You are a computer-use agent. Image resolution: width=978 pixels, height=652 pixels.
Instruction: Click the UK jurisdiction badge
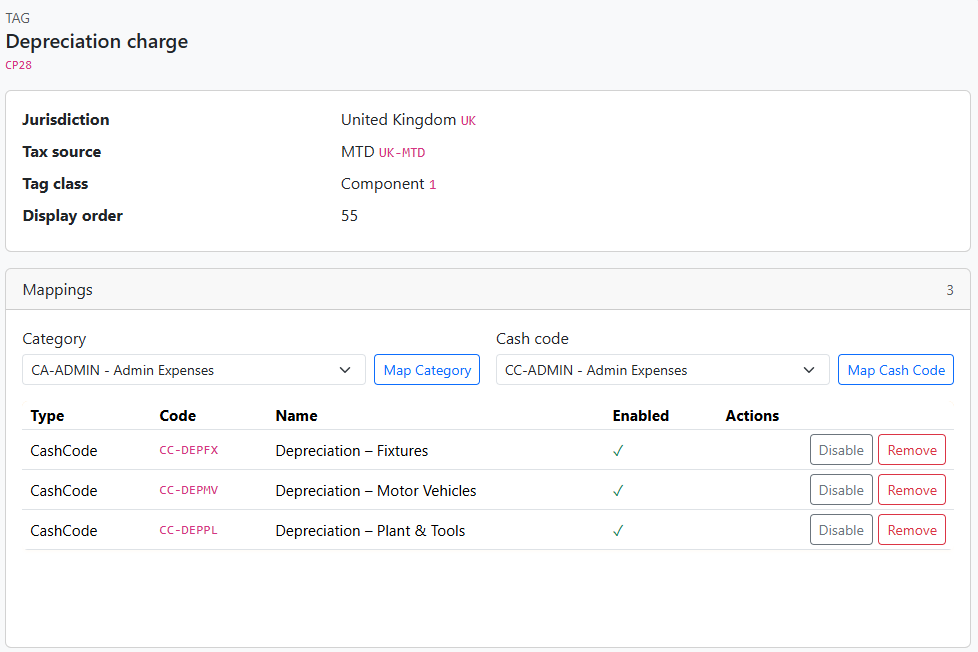pos(468,119)
